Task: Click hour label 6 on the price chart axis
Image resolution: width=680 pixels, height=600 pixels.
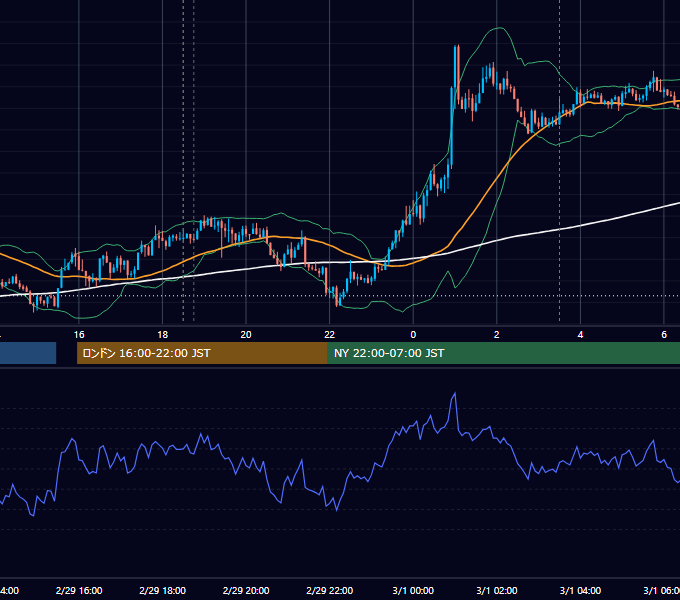Action: [x=664, y=335]
